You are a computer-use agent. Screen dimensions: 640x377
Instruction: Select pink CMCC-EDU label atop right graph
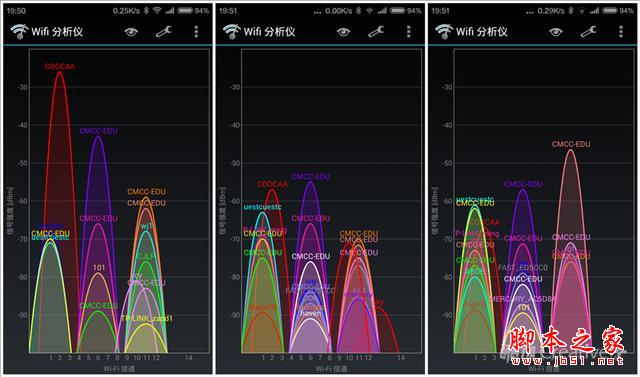[x=571, y=144]
